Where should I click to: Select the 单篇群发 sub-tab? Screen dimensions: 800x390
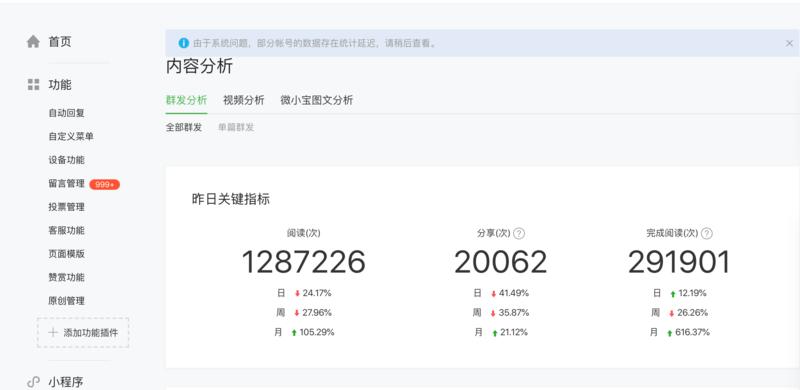(236, 128)
